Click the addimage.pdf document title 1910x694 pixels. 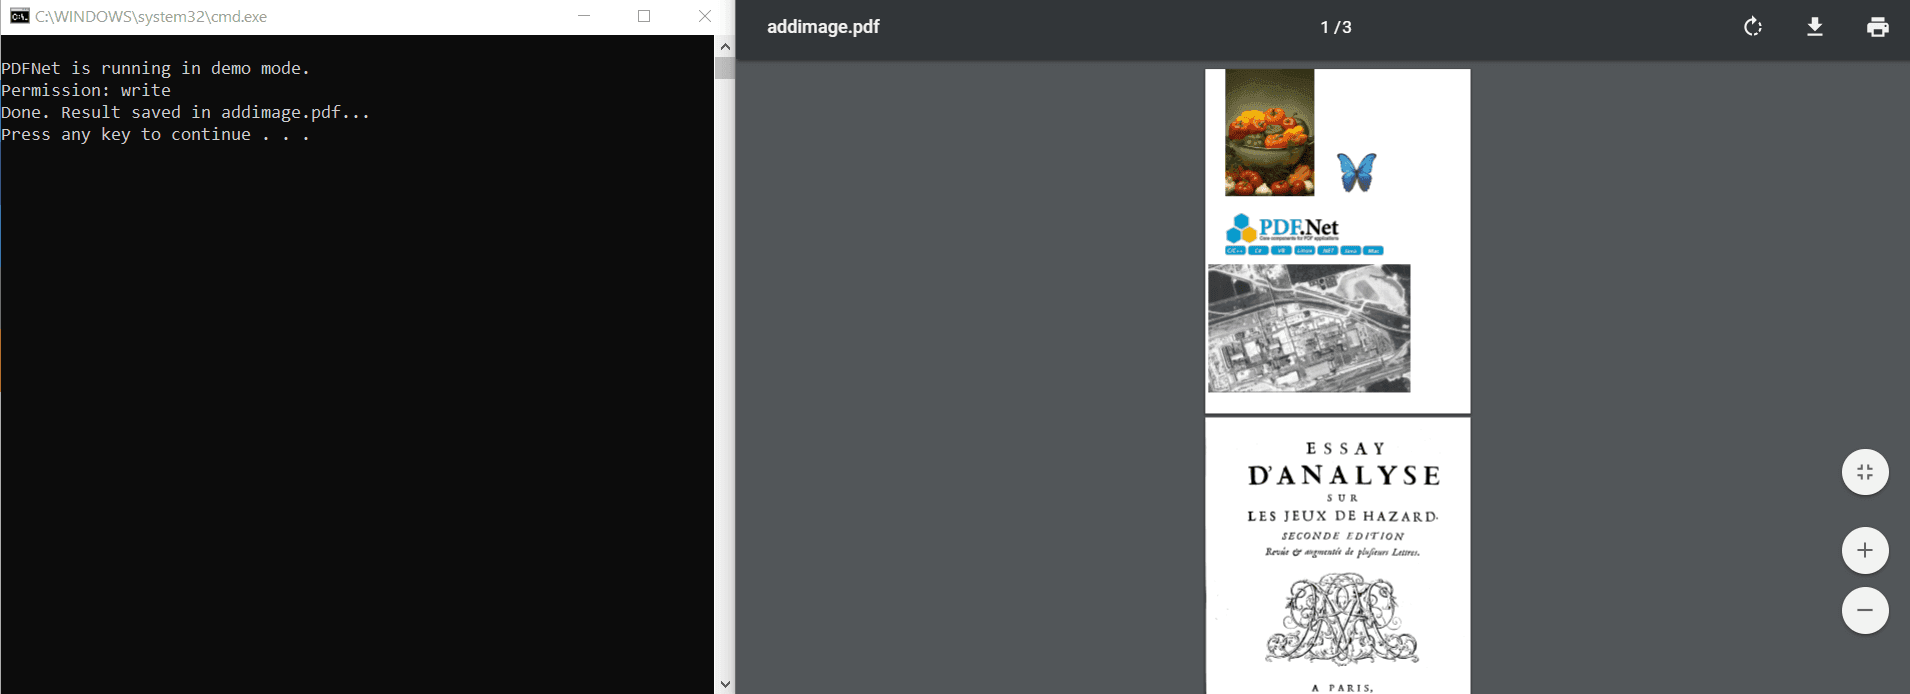tap(823, 27)
